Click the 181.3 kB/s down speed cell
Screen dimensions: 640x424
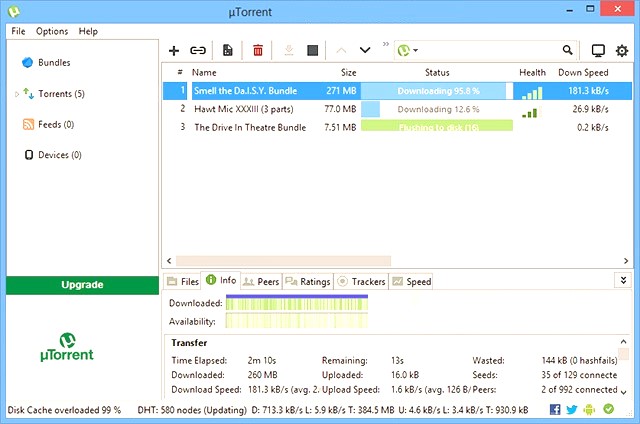(x=588, y=91)
